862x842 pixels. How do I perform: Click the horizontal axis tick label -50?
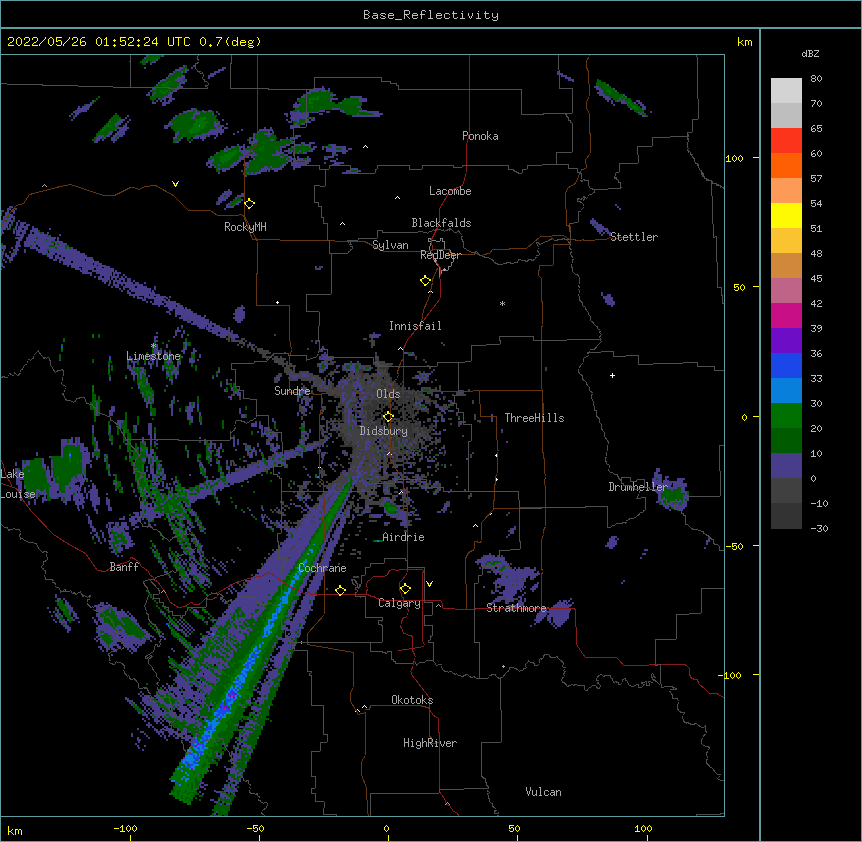tap(255, 828)
